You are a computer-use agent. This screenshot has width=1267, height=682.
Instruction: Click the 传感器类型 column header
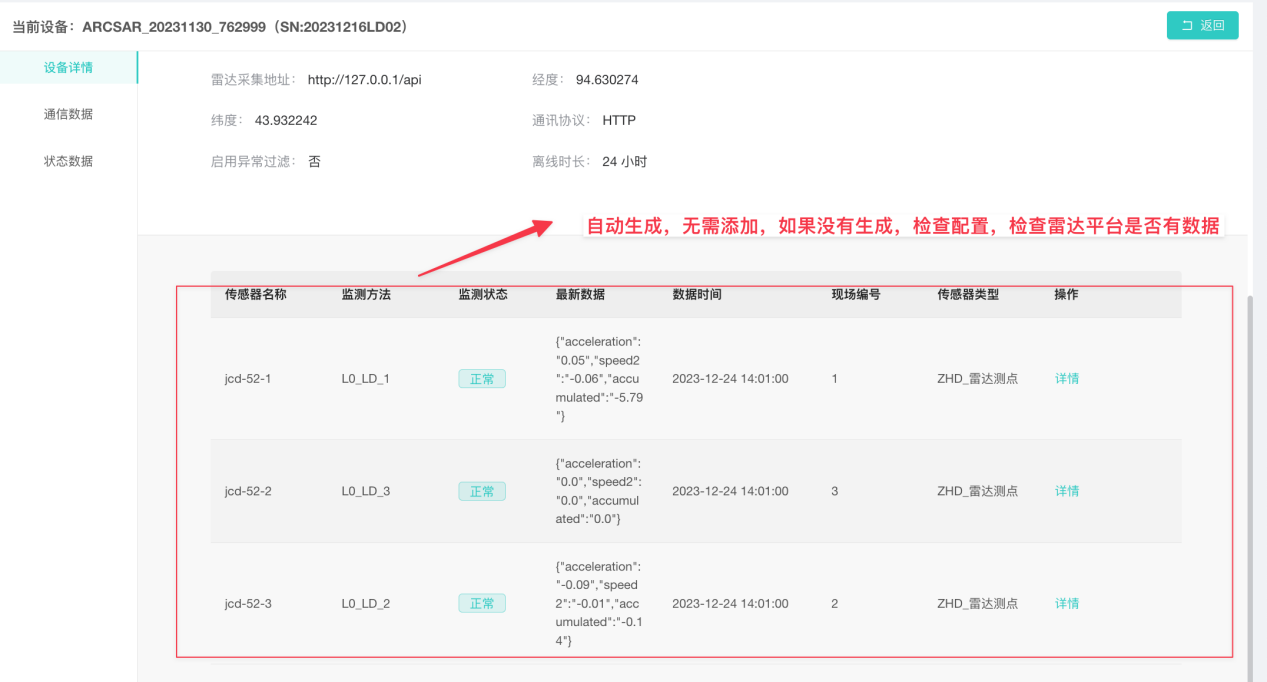(x=967, y=295)
